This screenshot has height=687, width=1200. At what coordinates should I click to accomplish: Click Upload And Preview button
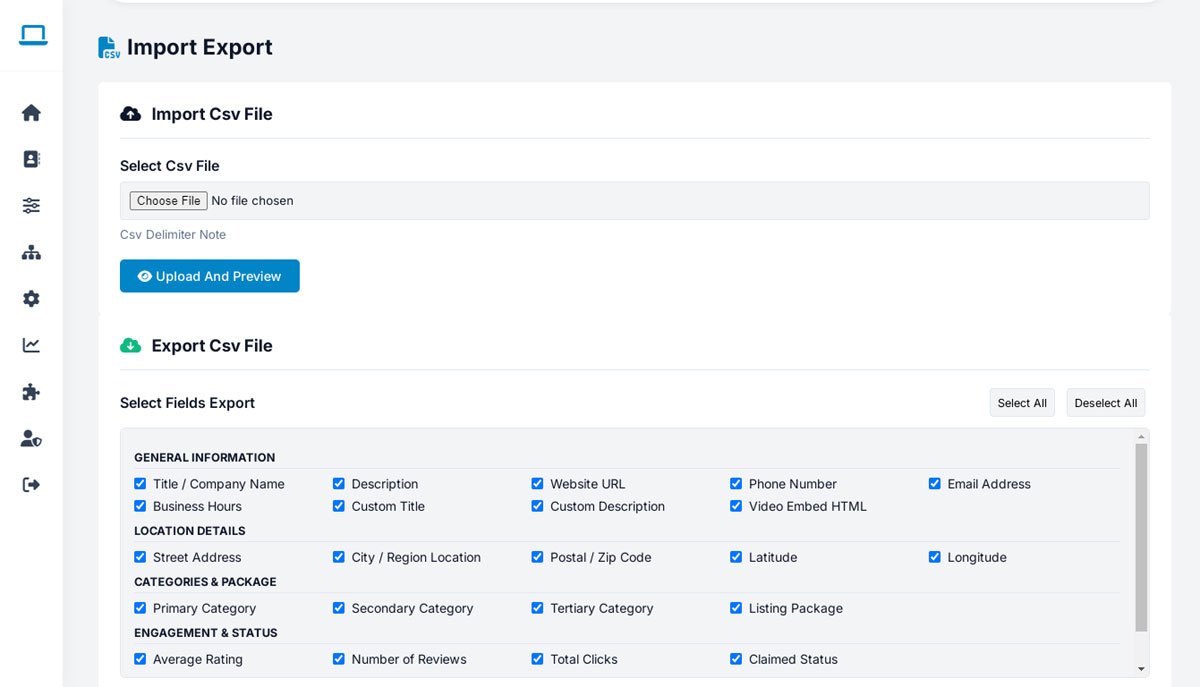210,276
